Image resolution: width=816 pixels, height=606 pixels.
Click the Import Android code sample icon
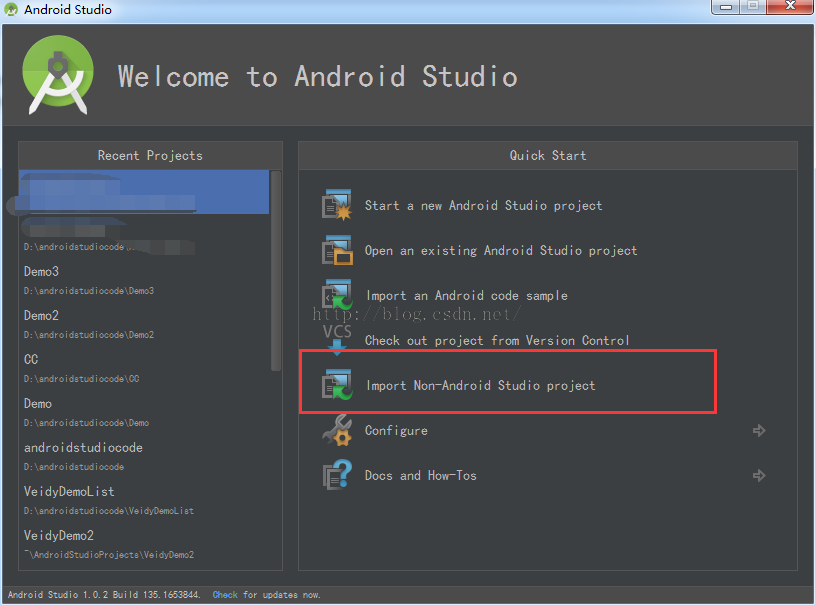337,295
